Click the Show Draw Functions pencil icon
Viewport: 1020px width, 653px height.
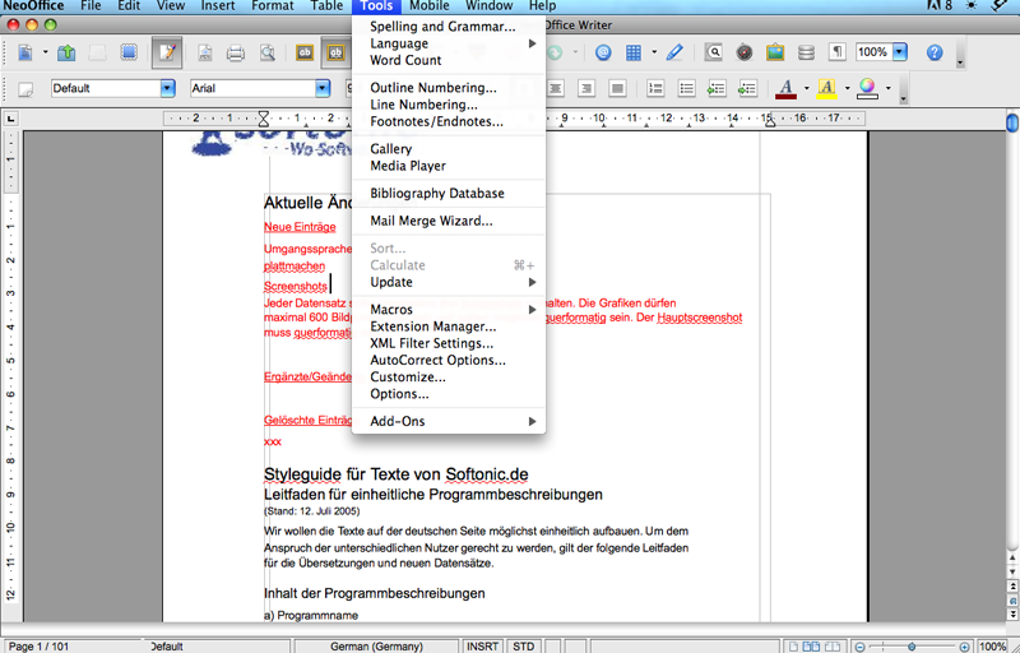tap(675, 52)
